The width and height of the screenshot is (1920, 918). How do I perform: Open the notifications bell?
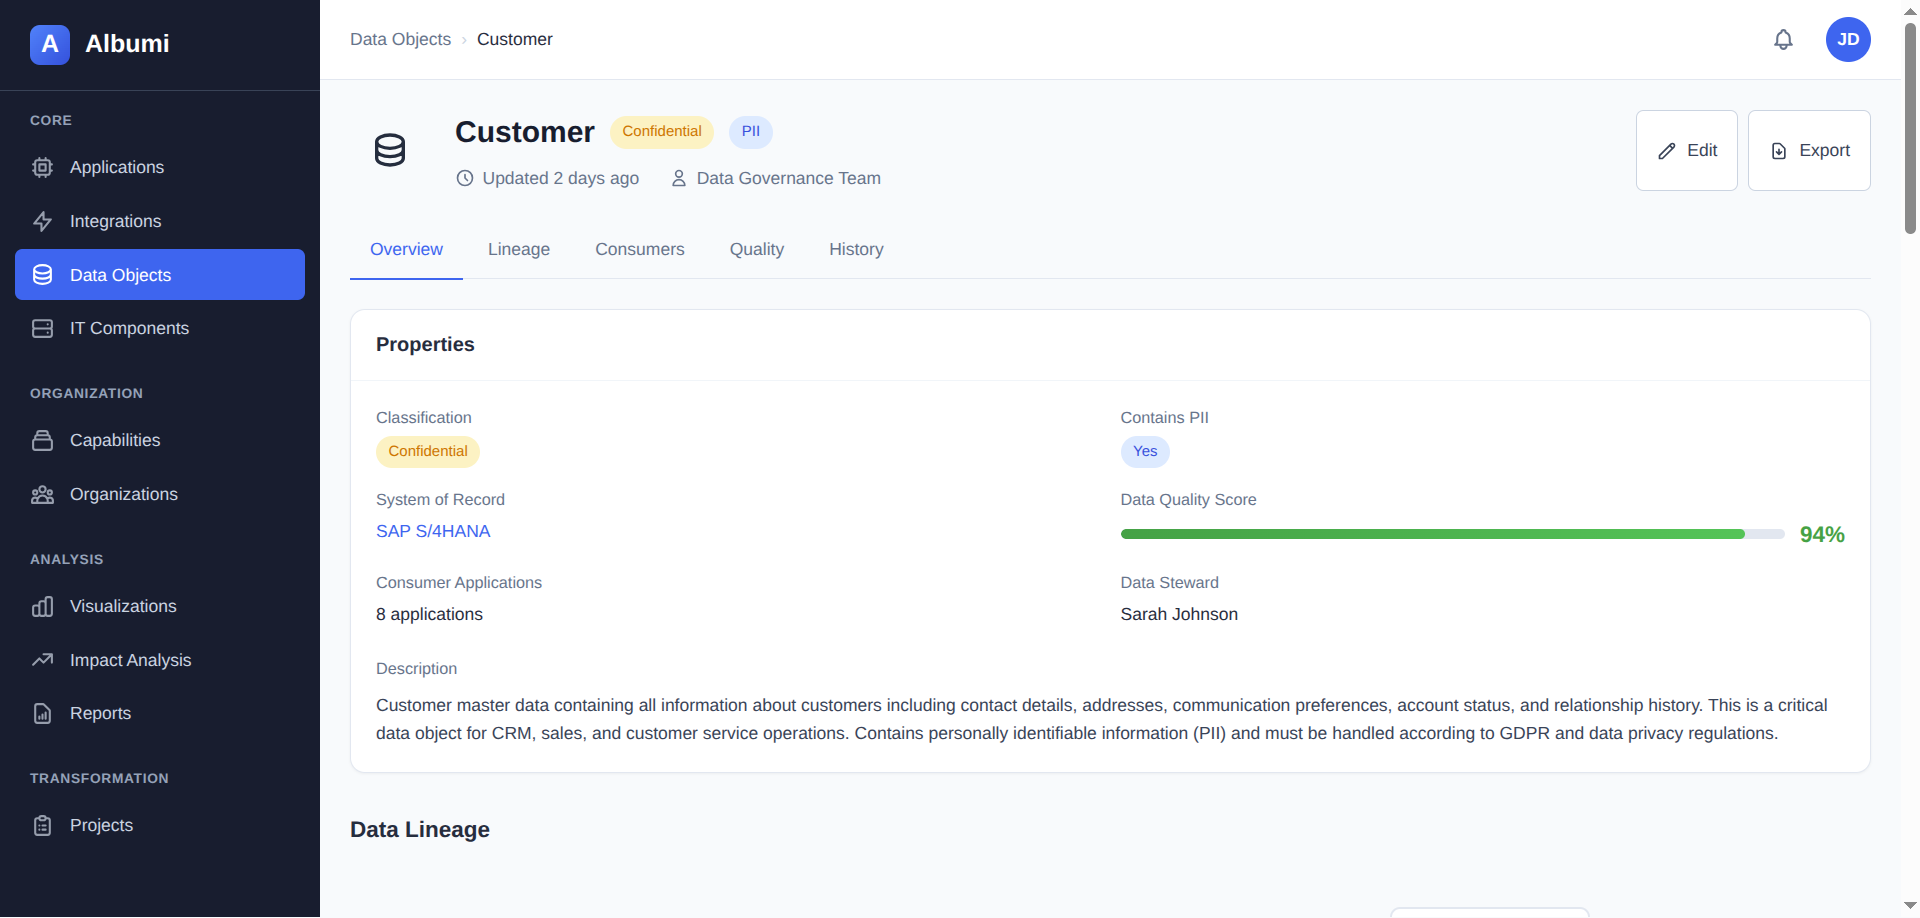(x=1783, y=40)
